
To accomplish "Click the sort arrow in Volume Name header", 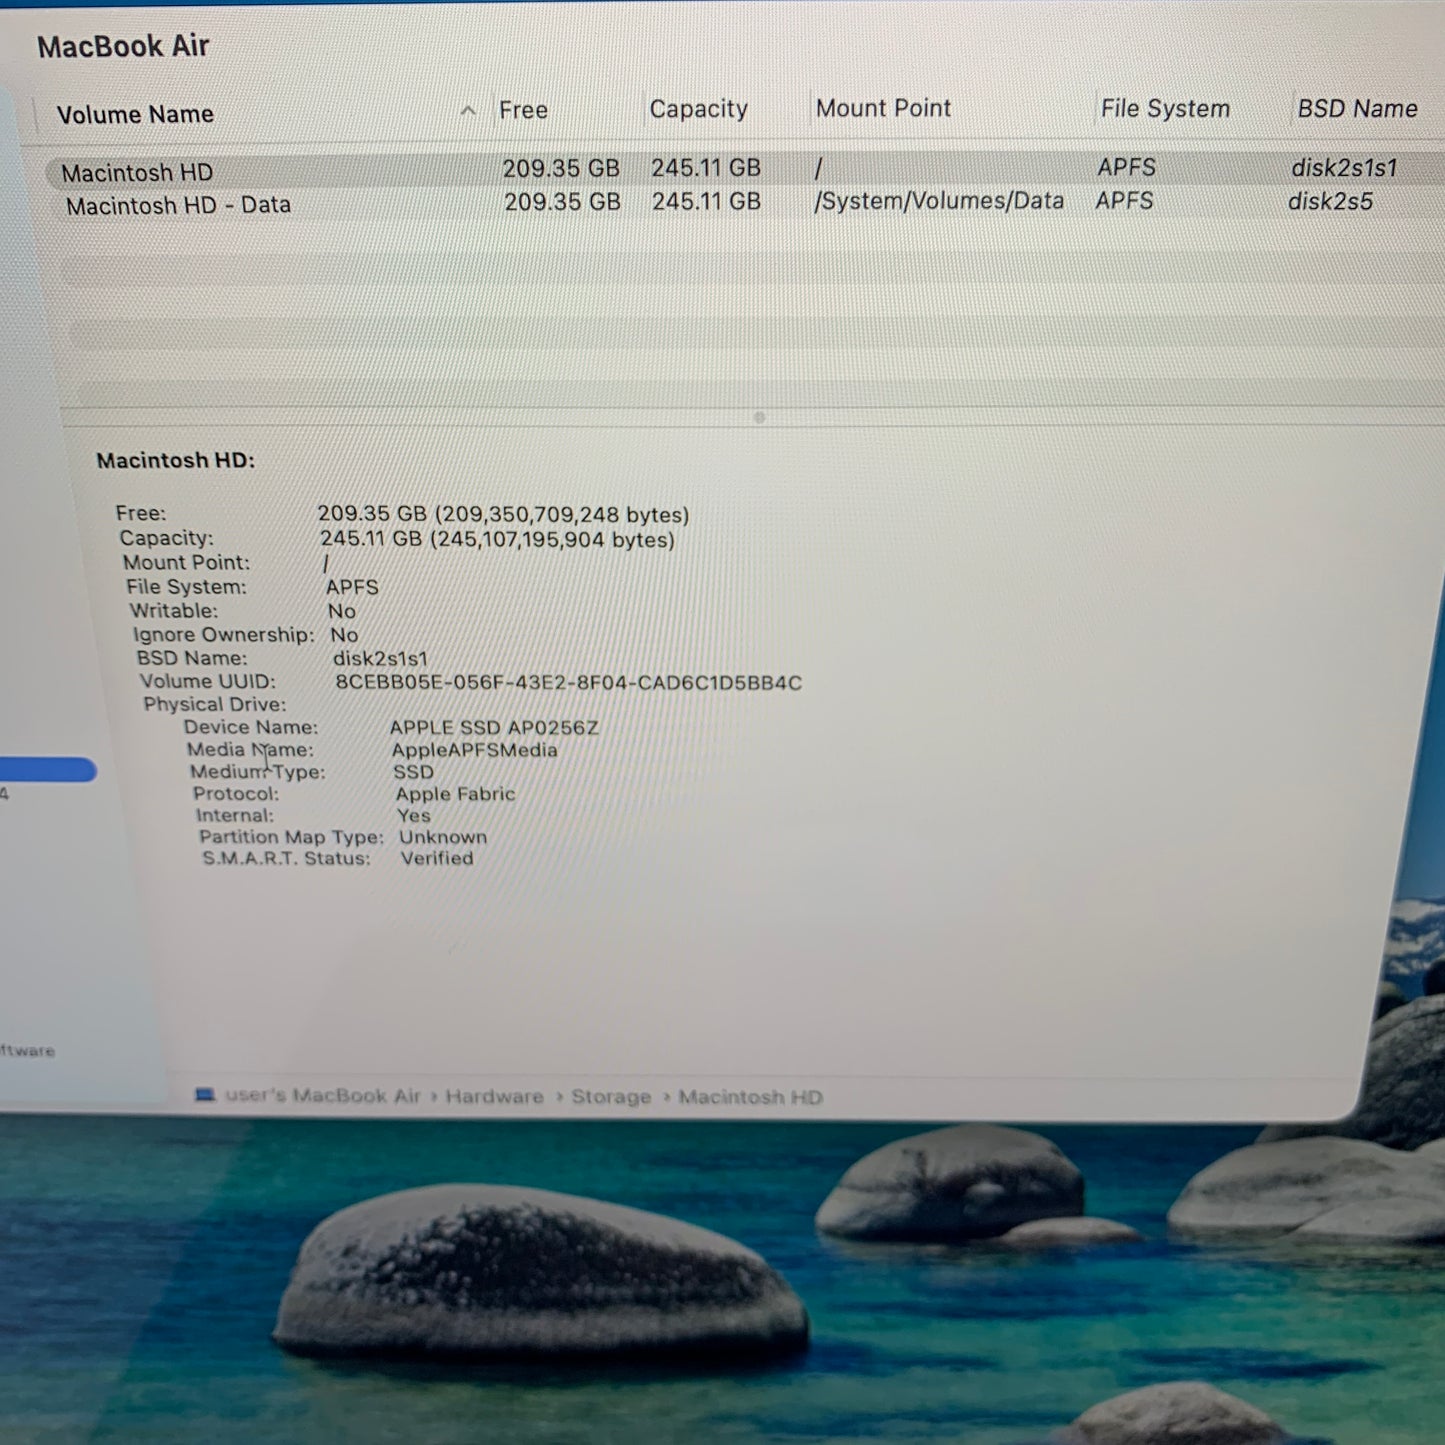I will [468, 111].
